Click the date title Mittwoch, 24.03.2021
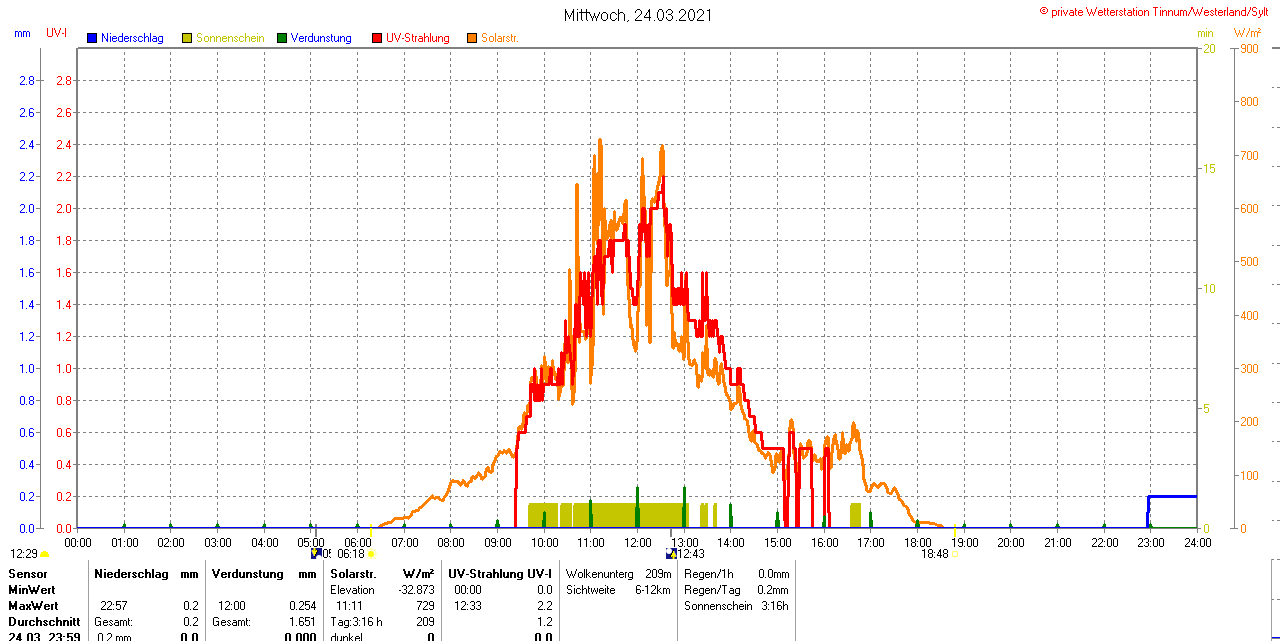Image resolution: width=1280 pixels, height=641 pixels. click(638, 15)
